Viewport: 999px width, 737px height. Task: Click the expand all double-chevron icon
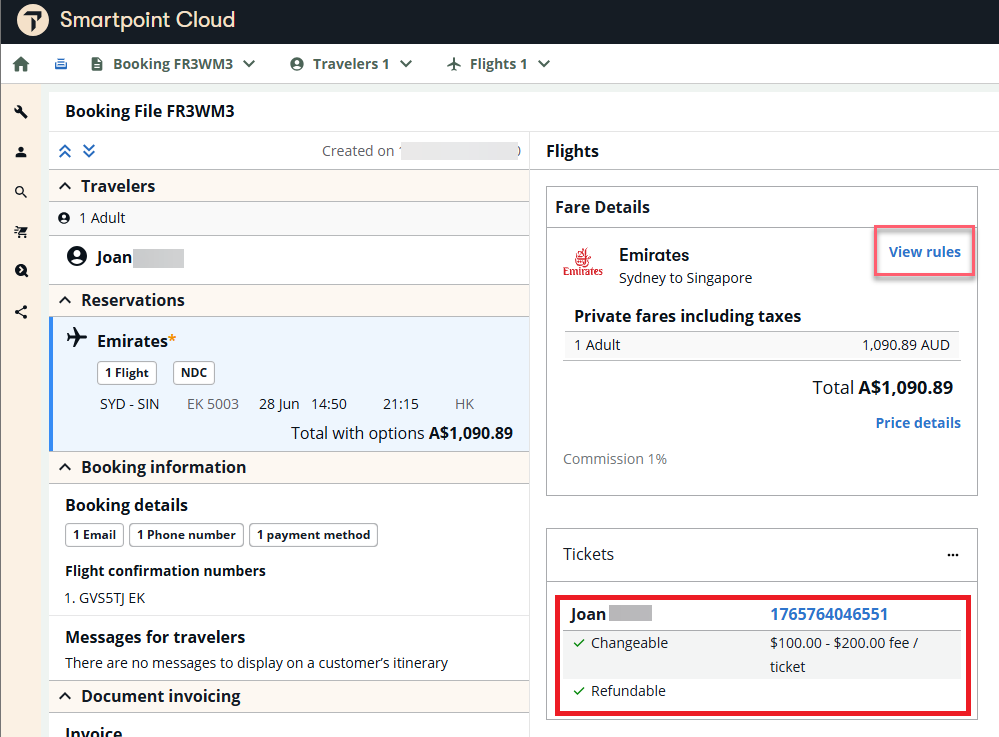pos(89,151)
